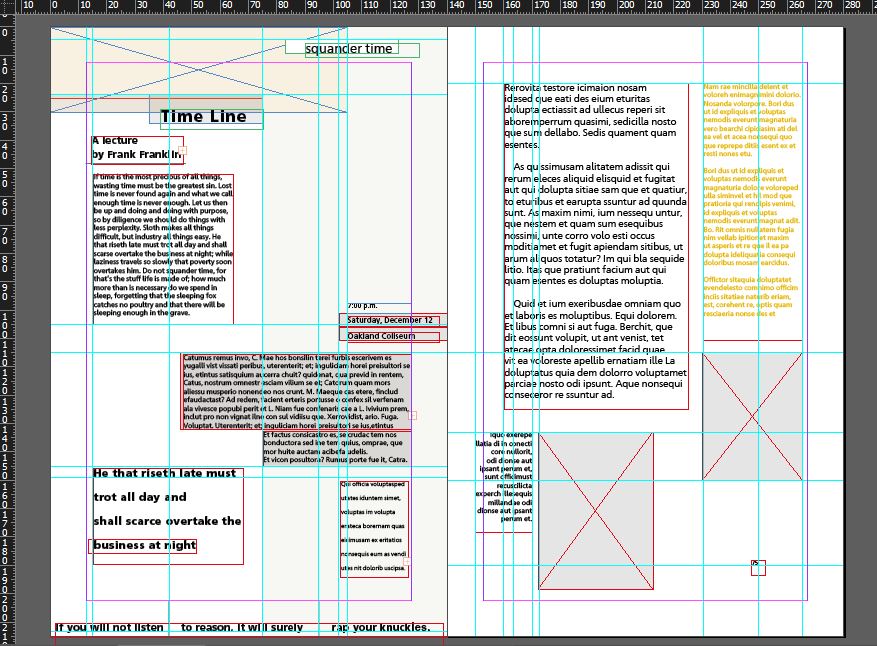Select the small page number frame on the right page
The height and width of the screenshot is (646, 877).
pyautogui.click(x=758, y=568)
